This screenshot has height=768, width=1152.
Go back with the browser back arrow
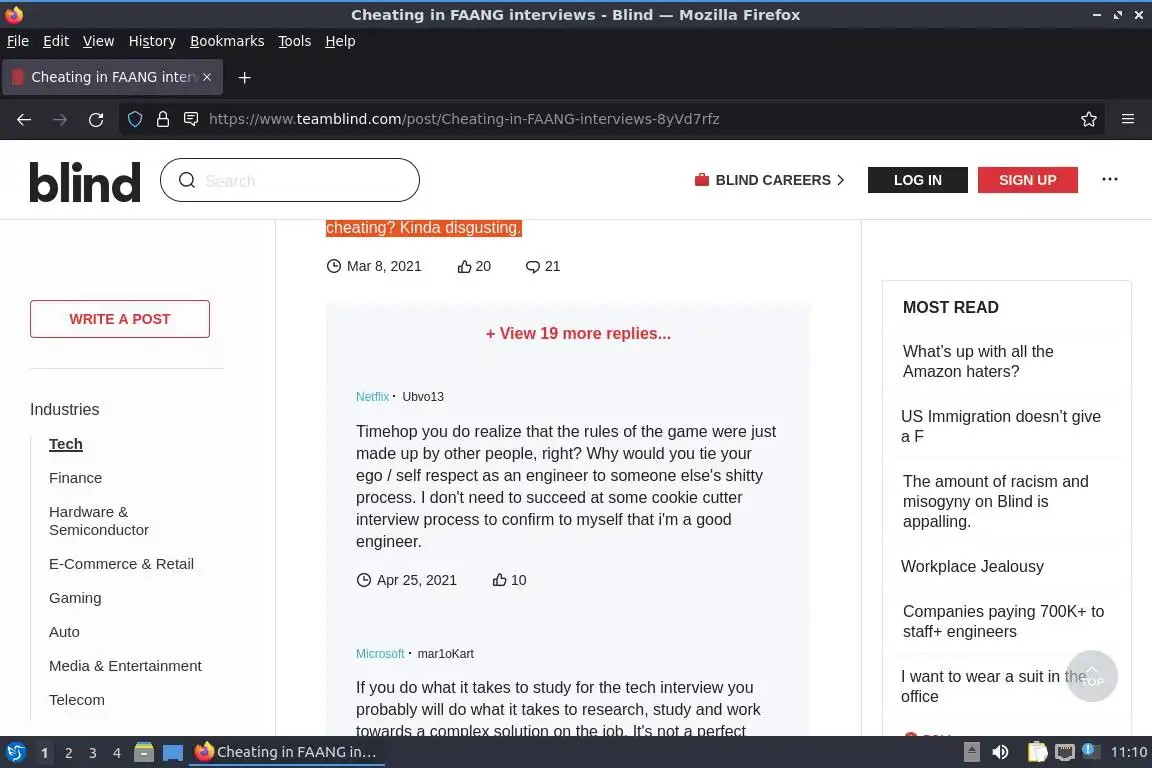[x=24, y=119]
